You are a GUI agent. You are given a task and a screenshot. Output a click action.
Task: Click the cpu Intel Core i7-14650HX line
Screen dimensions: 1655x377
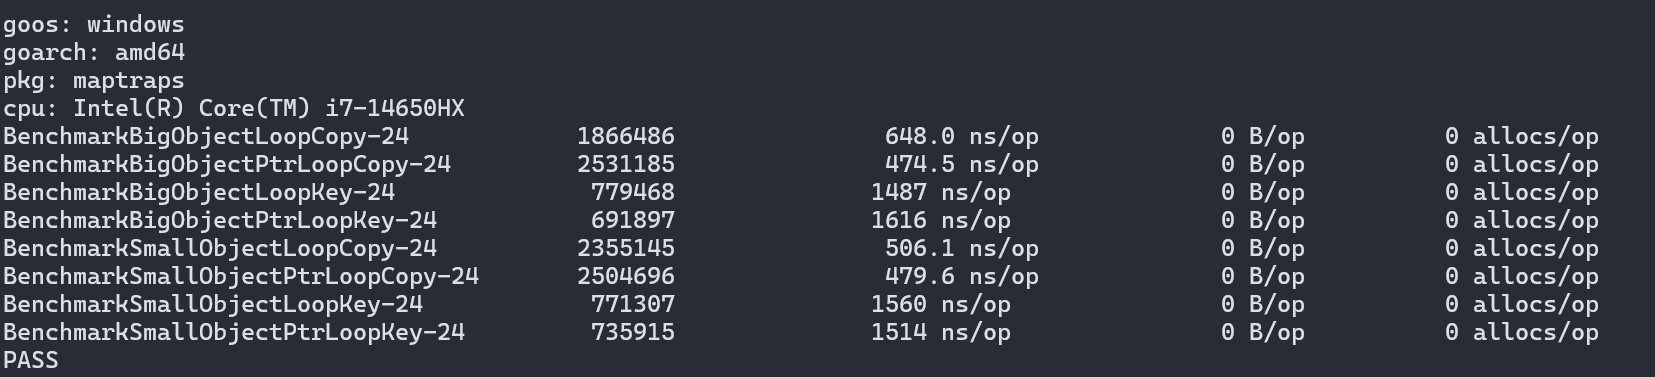pos(233,108)
